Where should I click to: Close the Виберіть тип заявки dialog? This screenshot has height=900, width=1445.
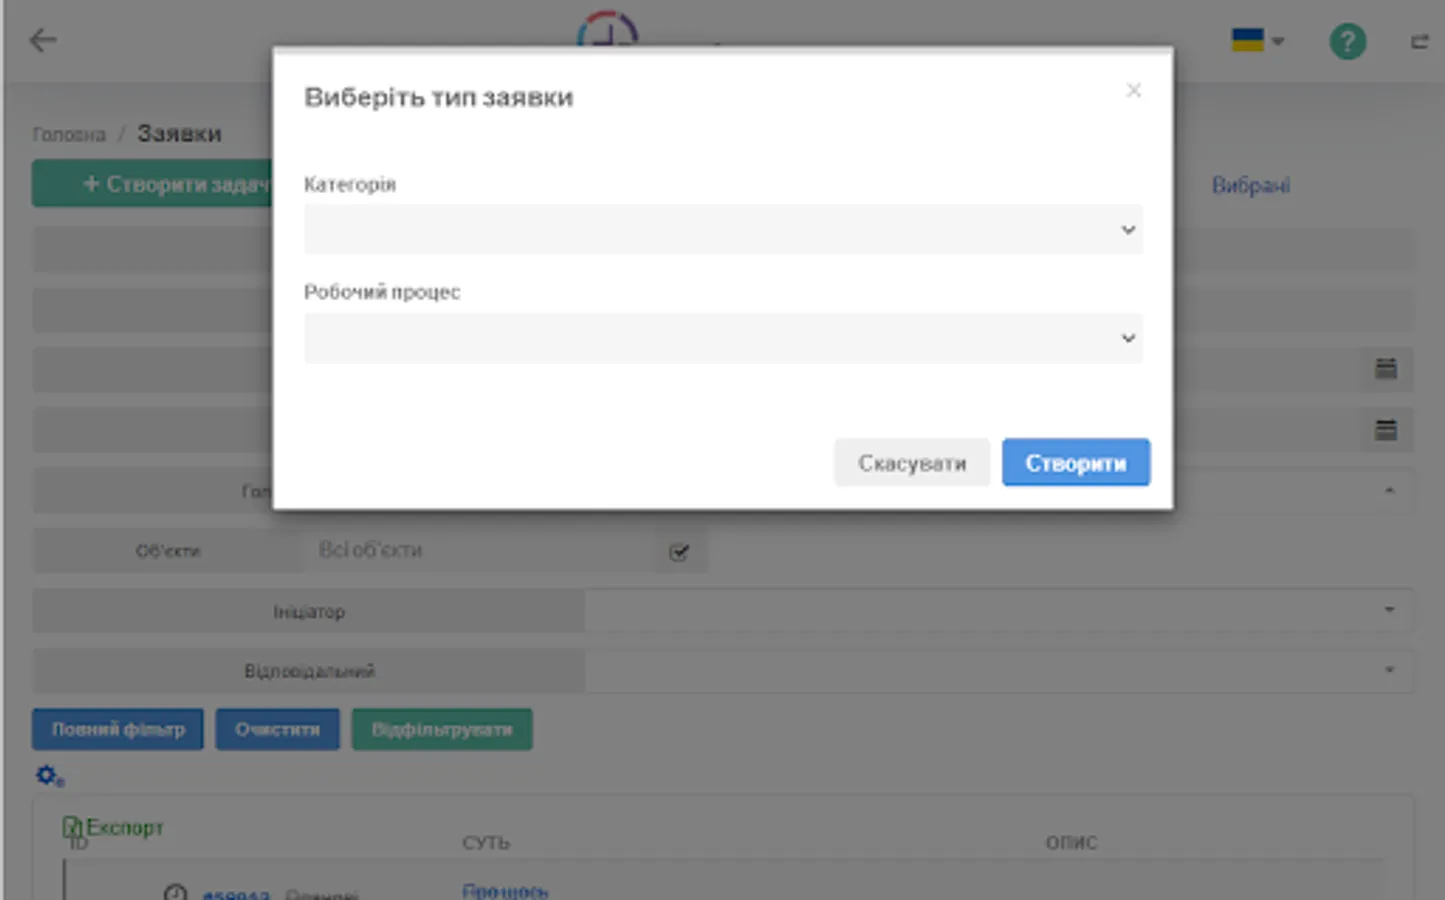click(x=1133, y=91)
